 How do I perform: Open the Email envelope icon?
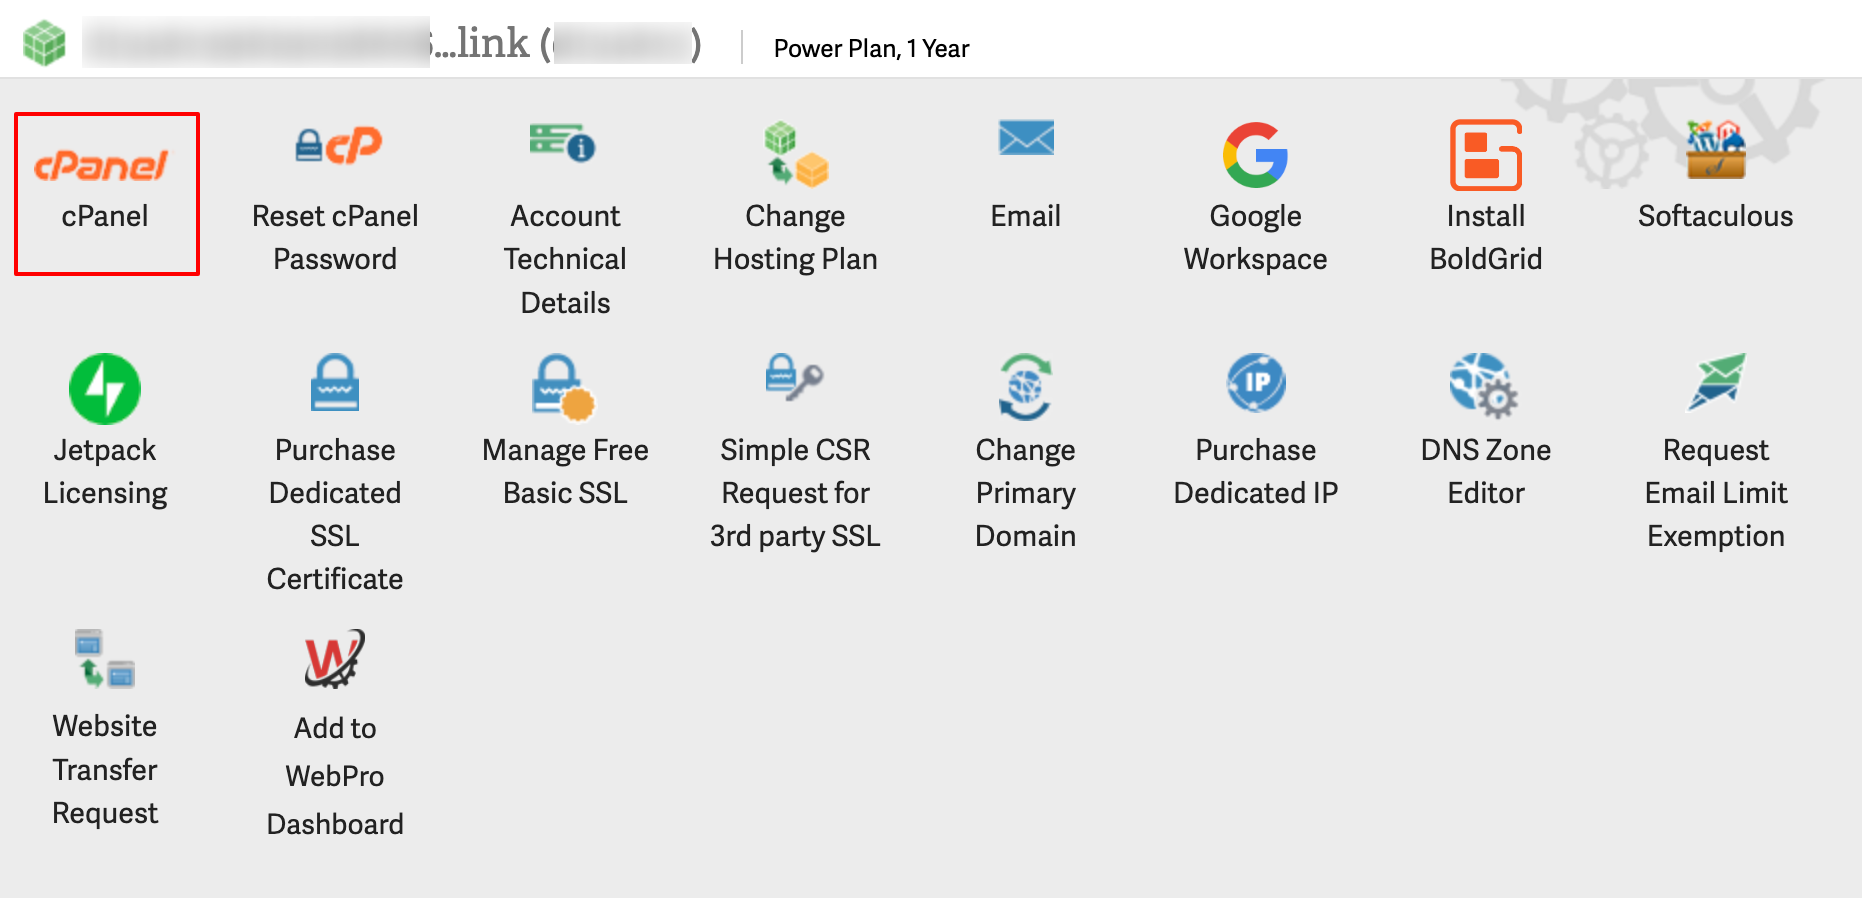click(x=1026, y=138)
